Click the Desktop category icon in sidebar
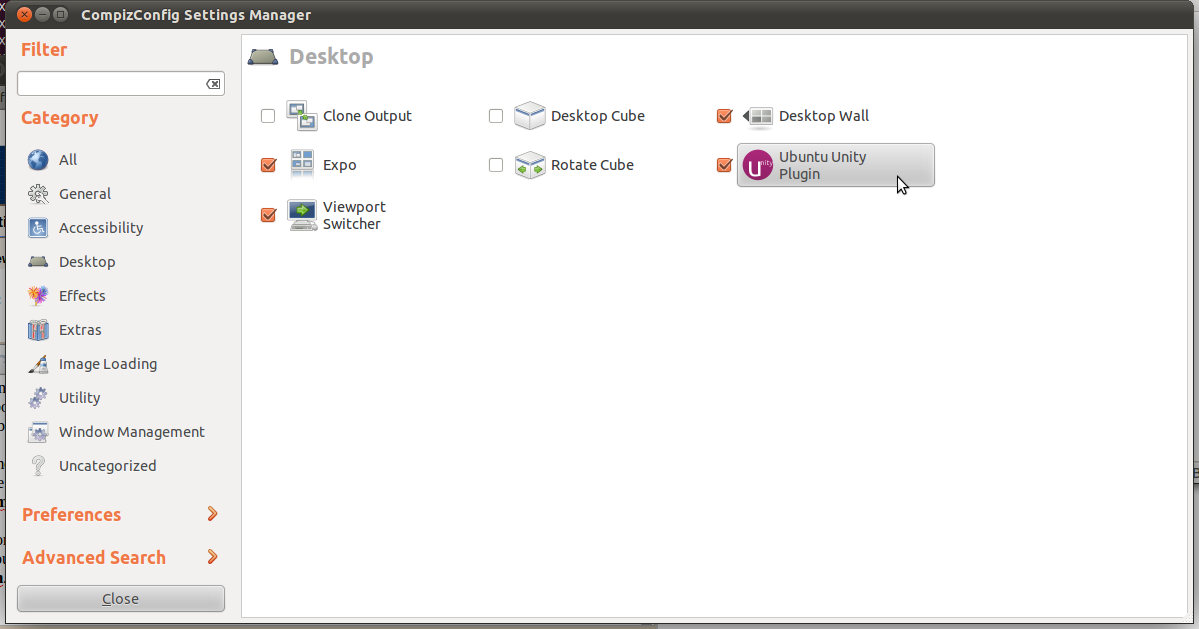Viewport: 1199px width, 629px height. 37,262
